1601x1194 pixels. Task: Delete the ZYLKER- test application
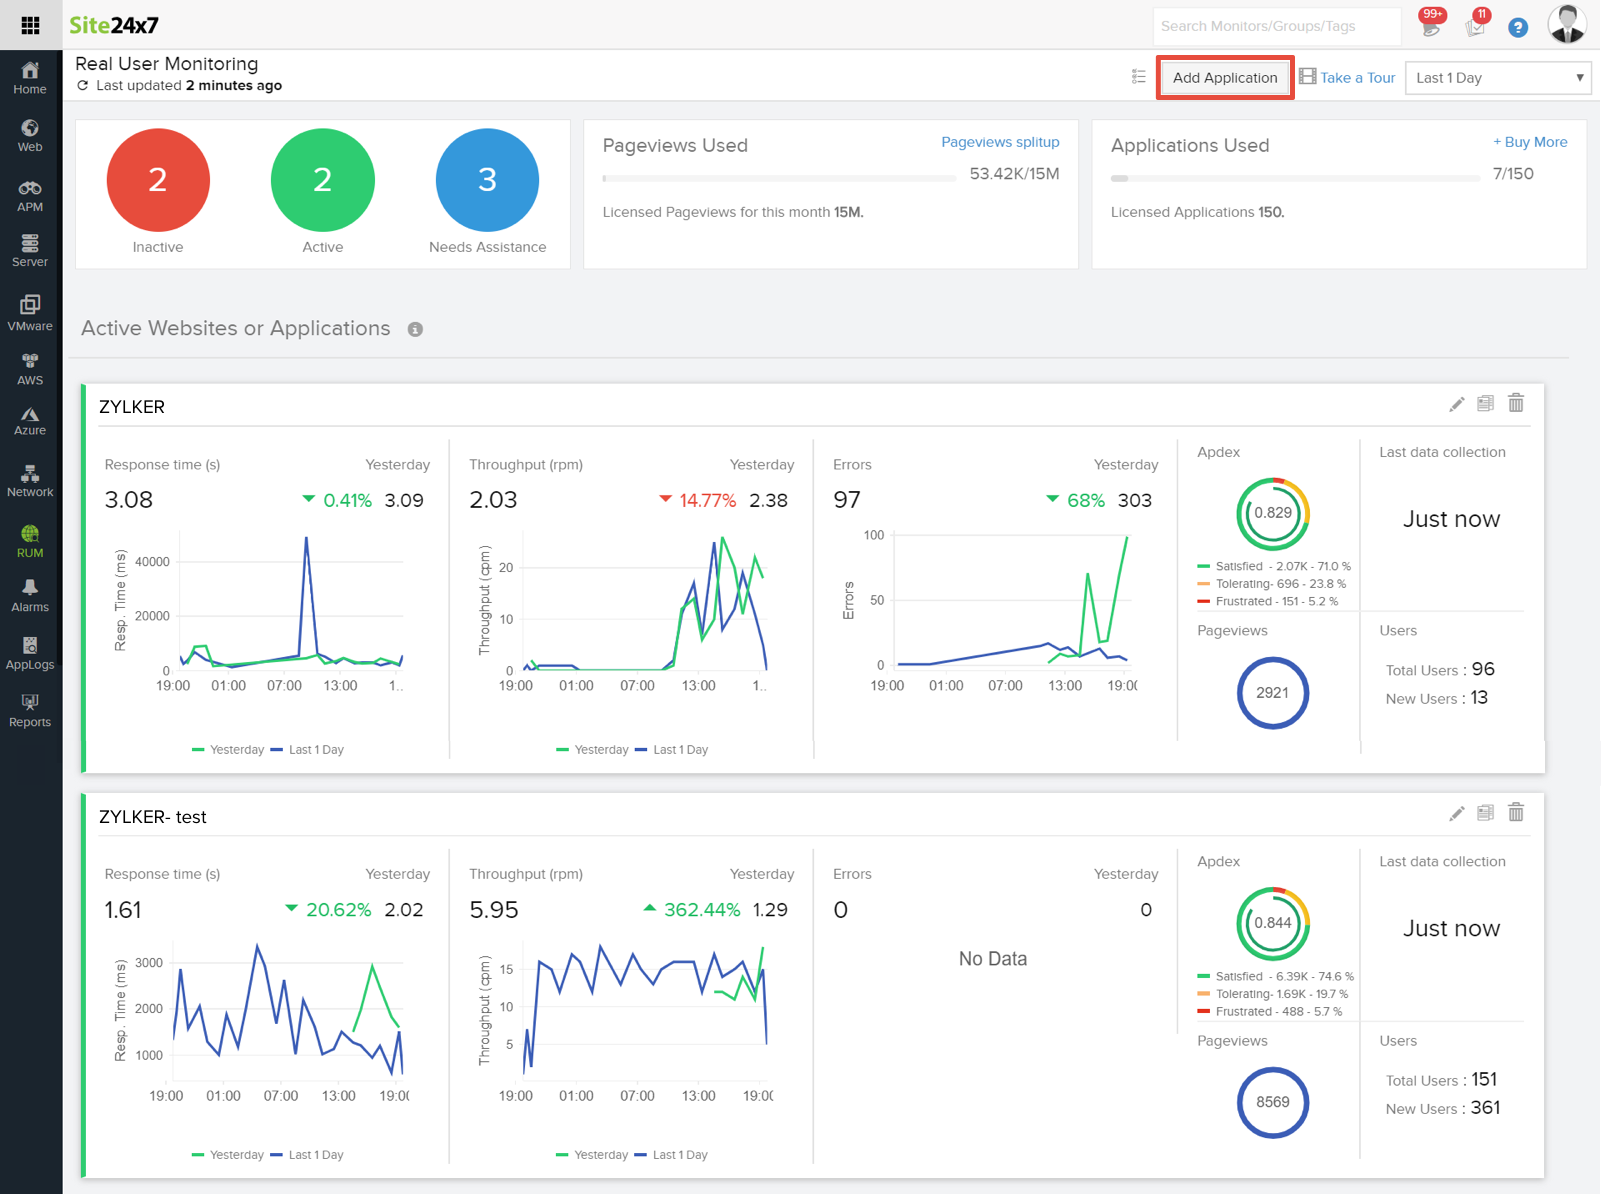click(x=1516, y=813)
